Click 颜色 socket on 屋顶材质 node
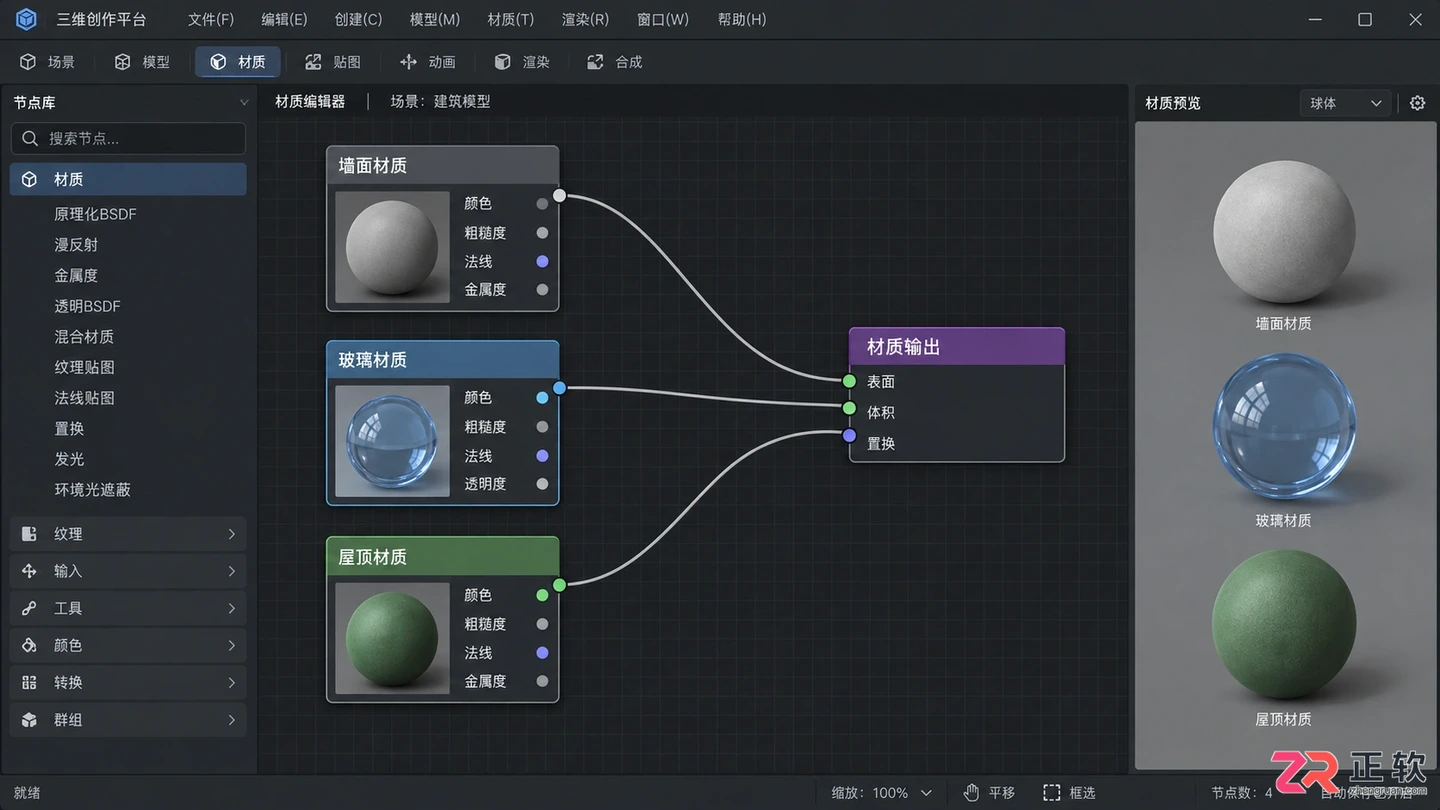Screen dimensions: 1440x810 542,595
